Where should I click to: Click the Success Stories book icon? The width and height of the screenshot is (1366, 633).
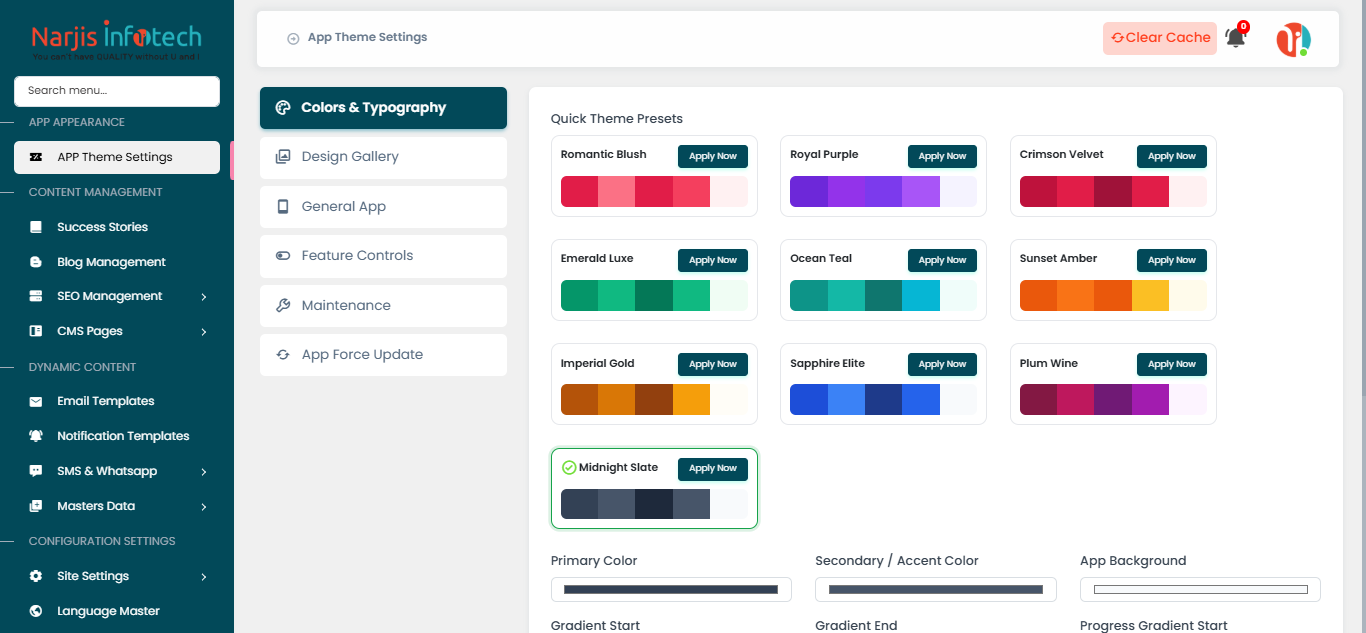pos(36,227)
